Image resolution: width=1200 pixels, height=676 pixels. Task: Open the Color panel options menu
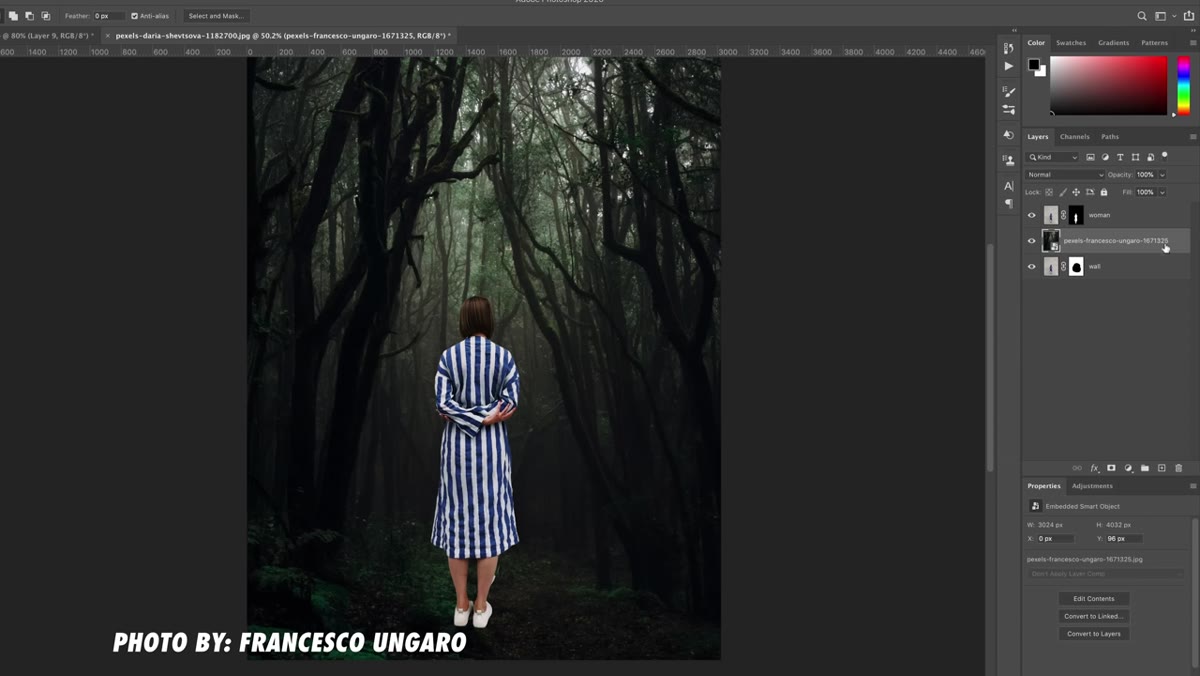point(1193,43)
